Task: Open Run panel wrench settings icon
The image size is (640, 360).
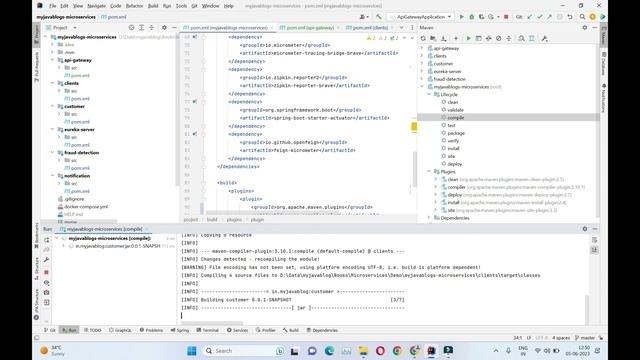Action: coord(47,260)
